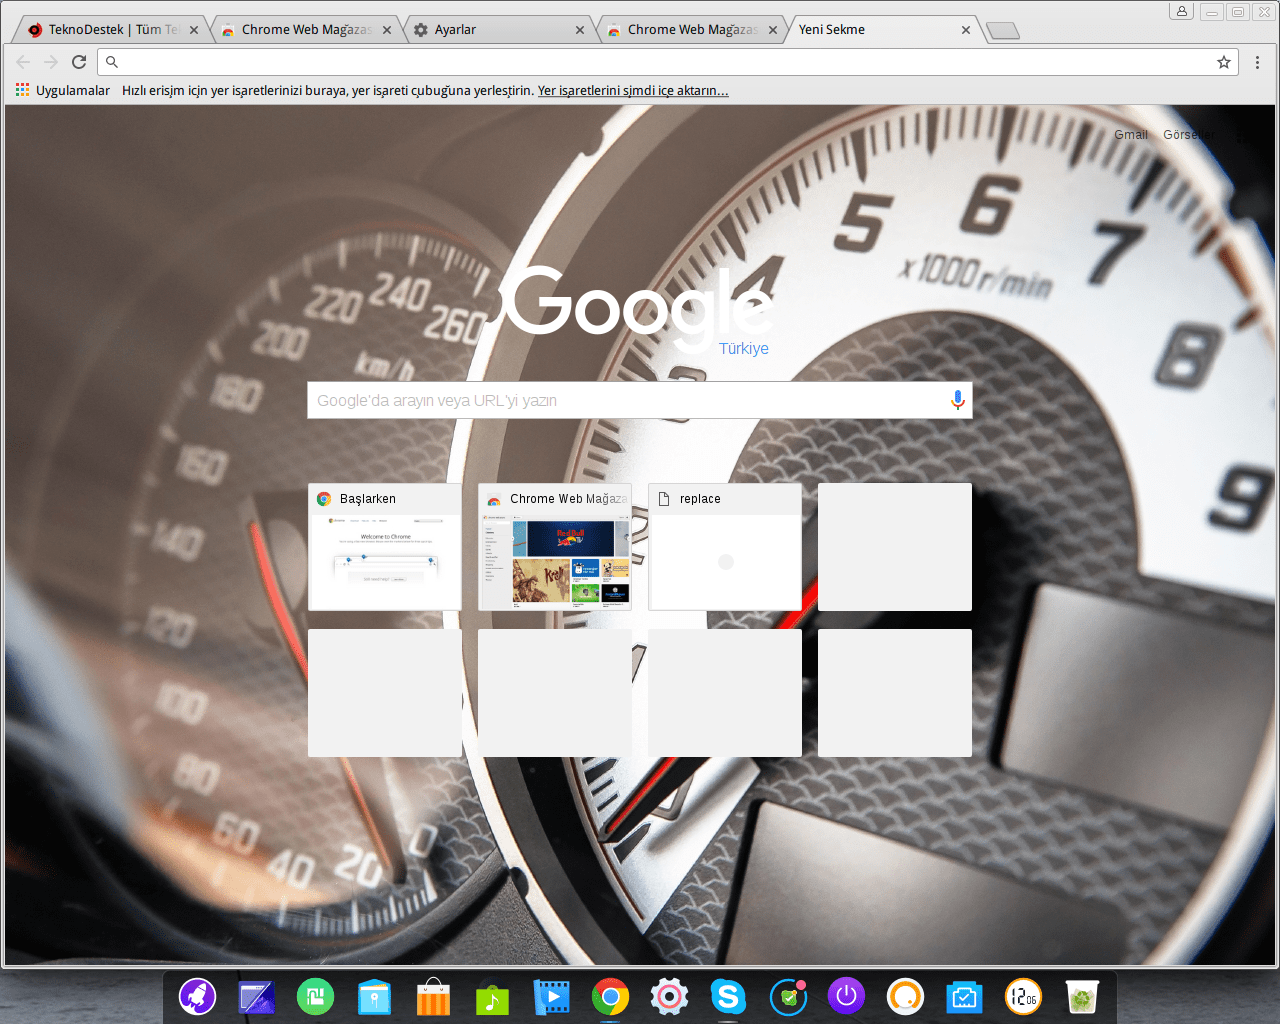Open Gmail from the top right

[1130, 134]
